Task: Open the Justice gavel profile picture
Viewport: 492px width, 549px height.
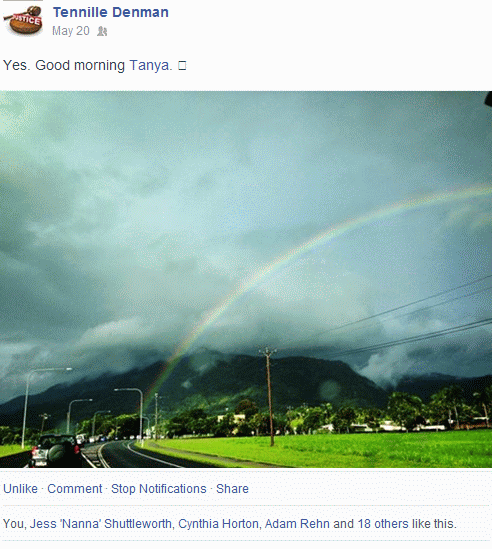Action: [23, 19]
